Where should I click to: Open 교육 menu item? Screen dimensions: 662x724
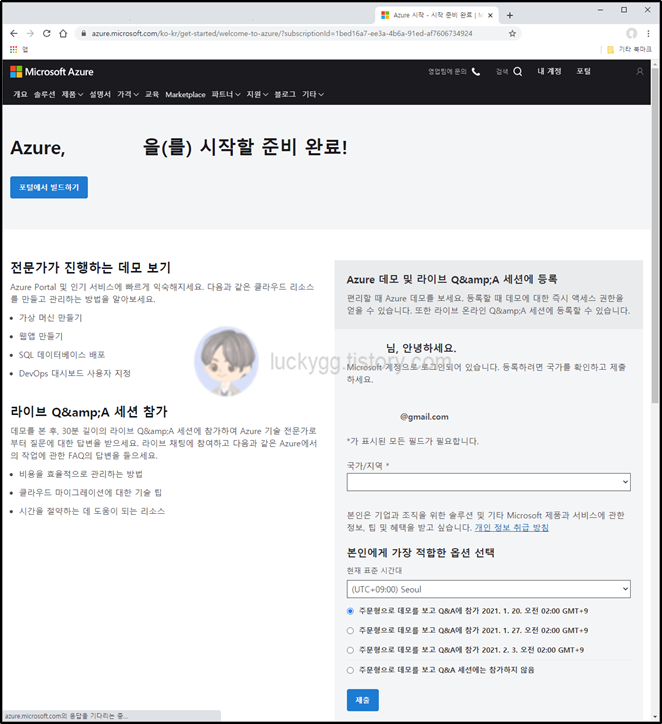tap(151, 94)
